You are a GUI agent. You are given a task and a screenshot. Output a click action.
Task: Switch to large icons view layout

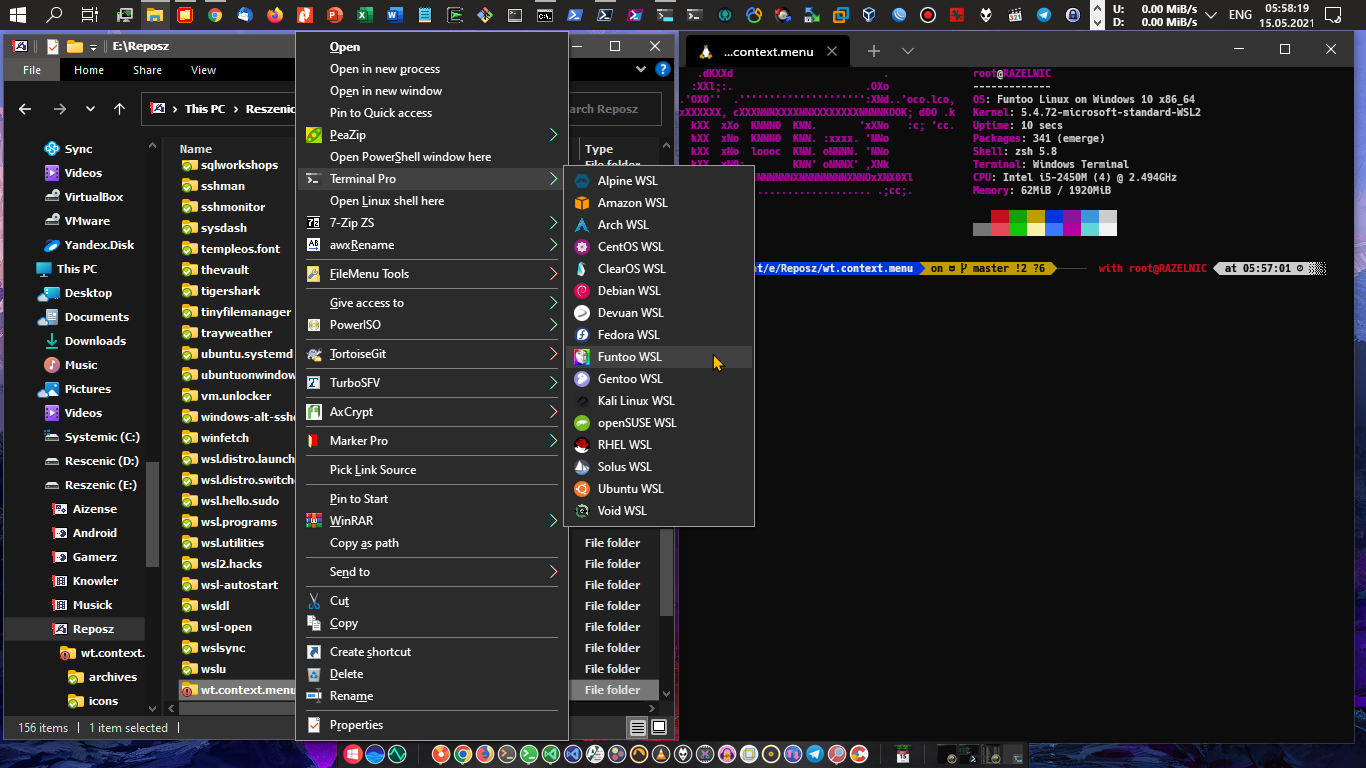[659, 727]
